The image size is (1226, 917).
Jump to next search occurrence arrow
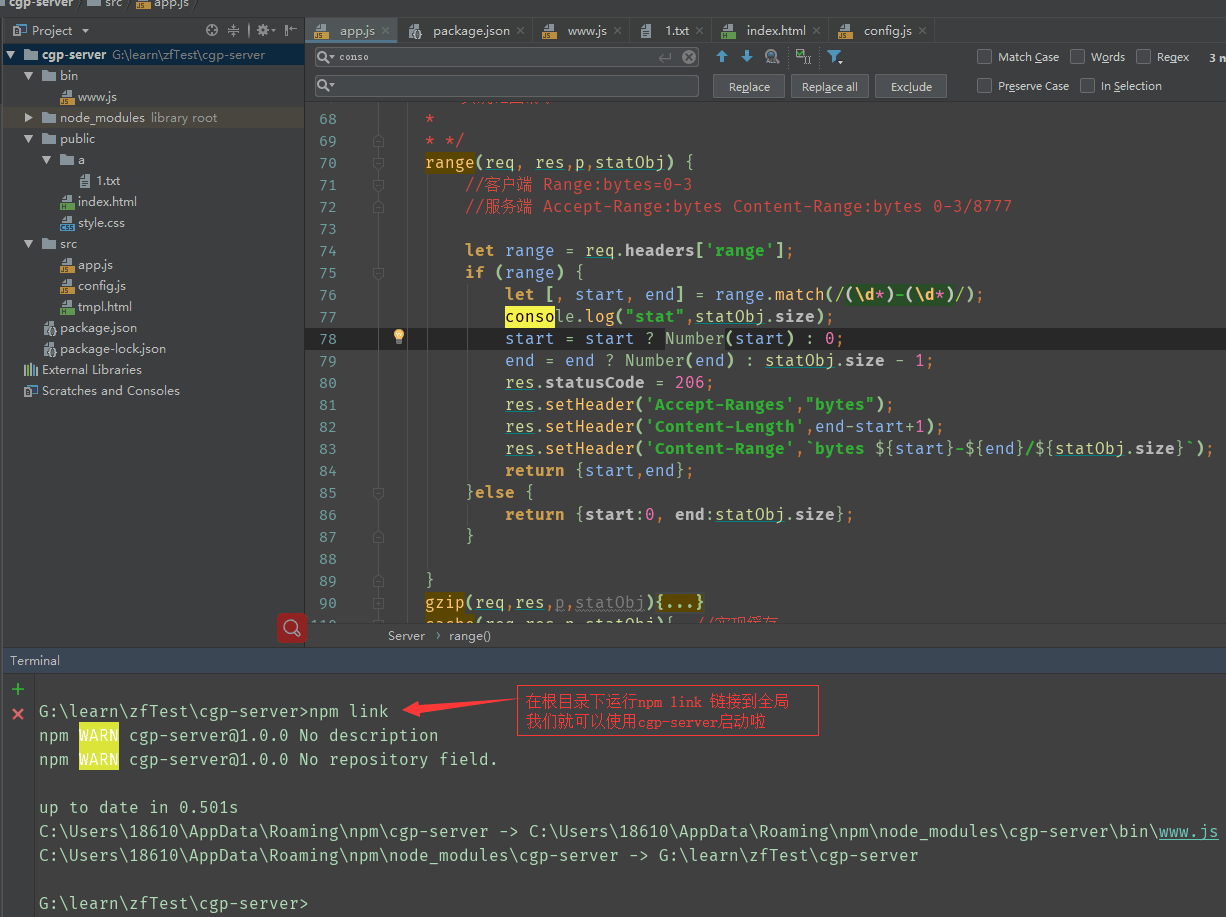click(746, 57)
